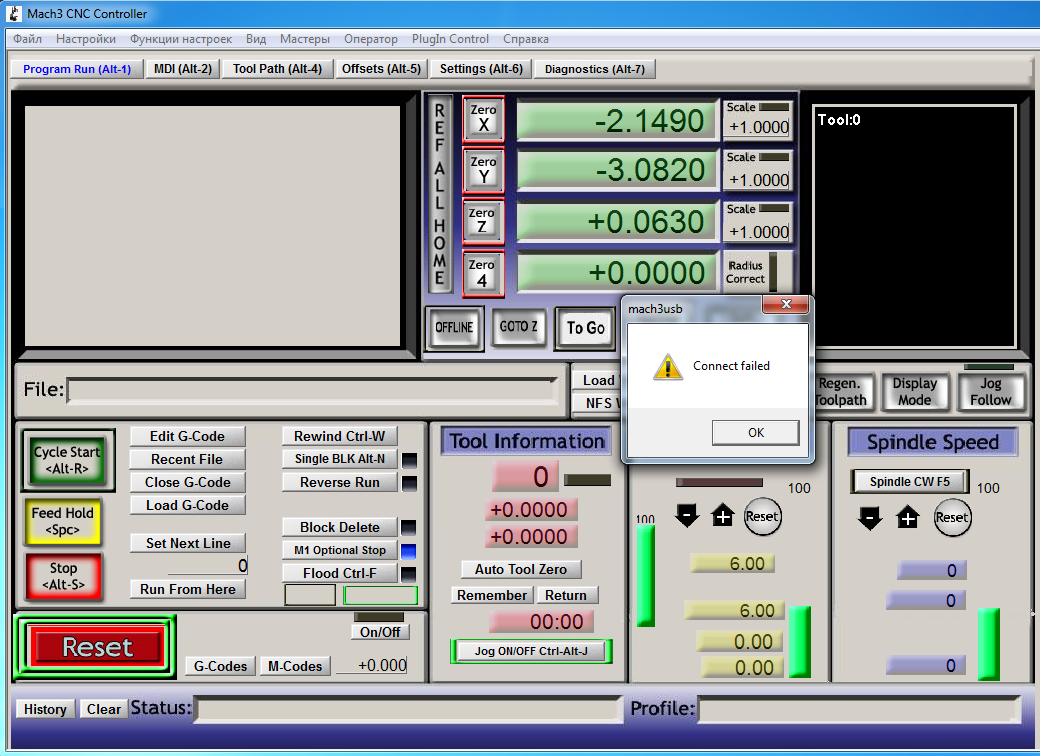Click Load G-Code button
Image resolution: width=1040 pixels, height=756 pixels.
point(187,505)
